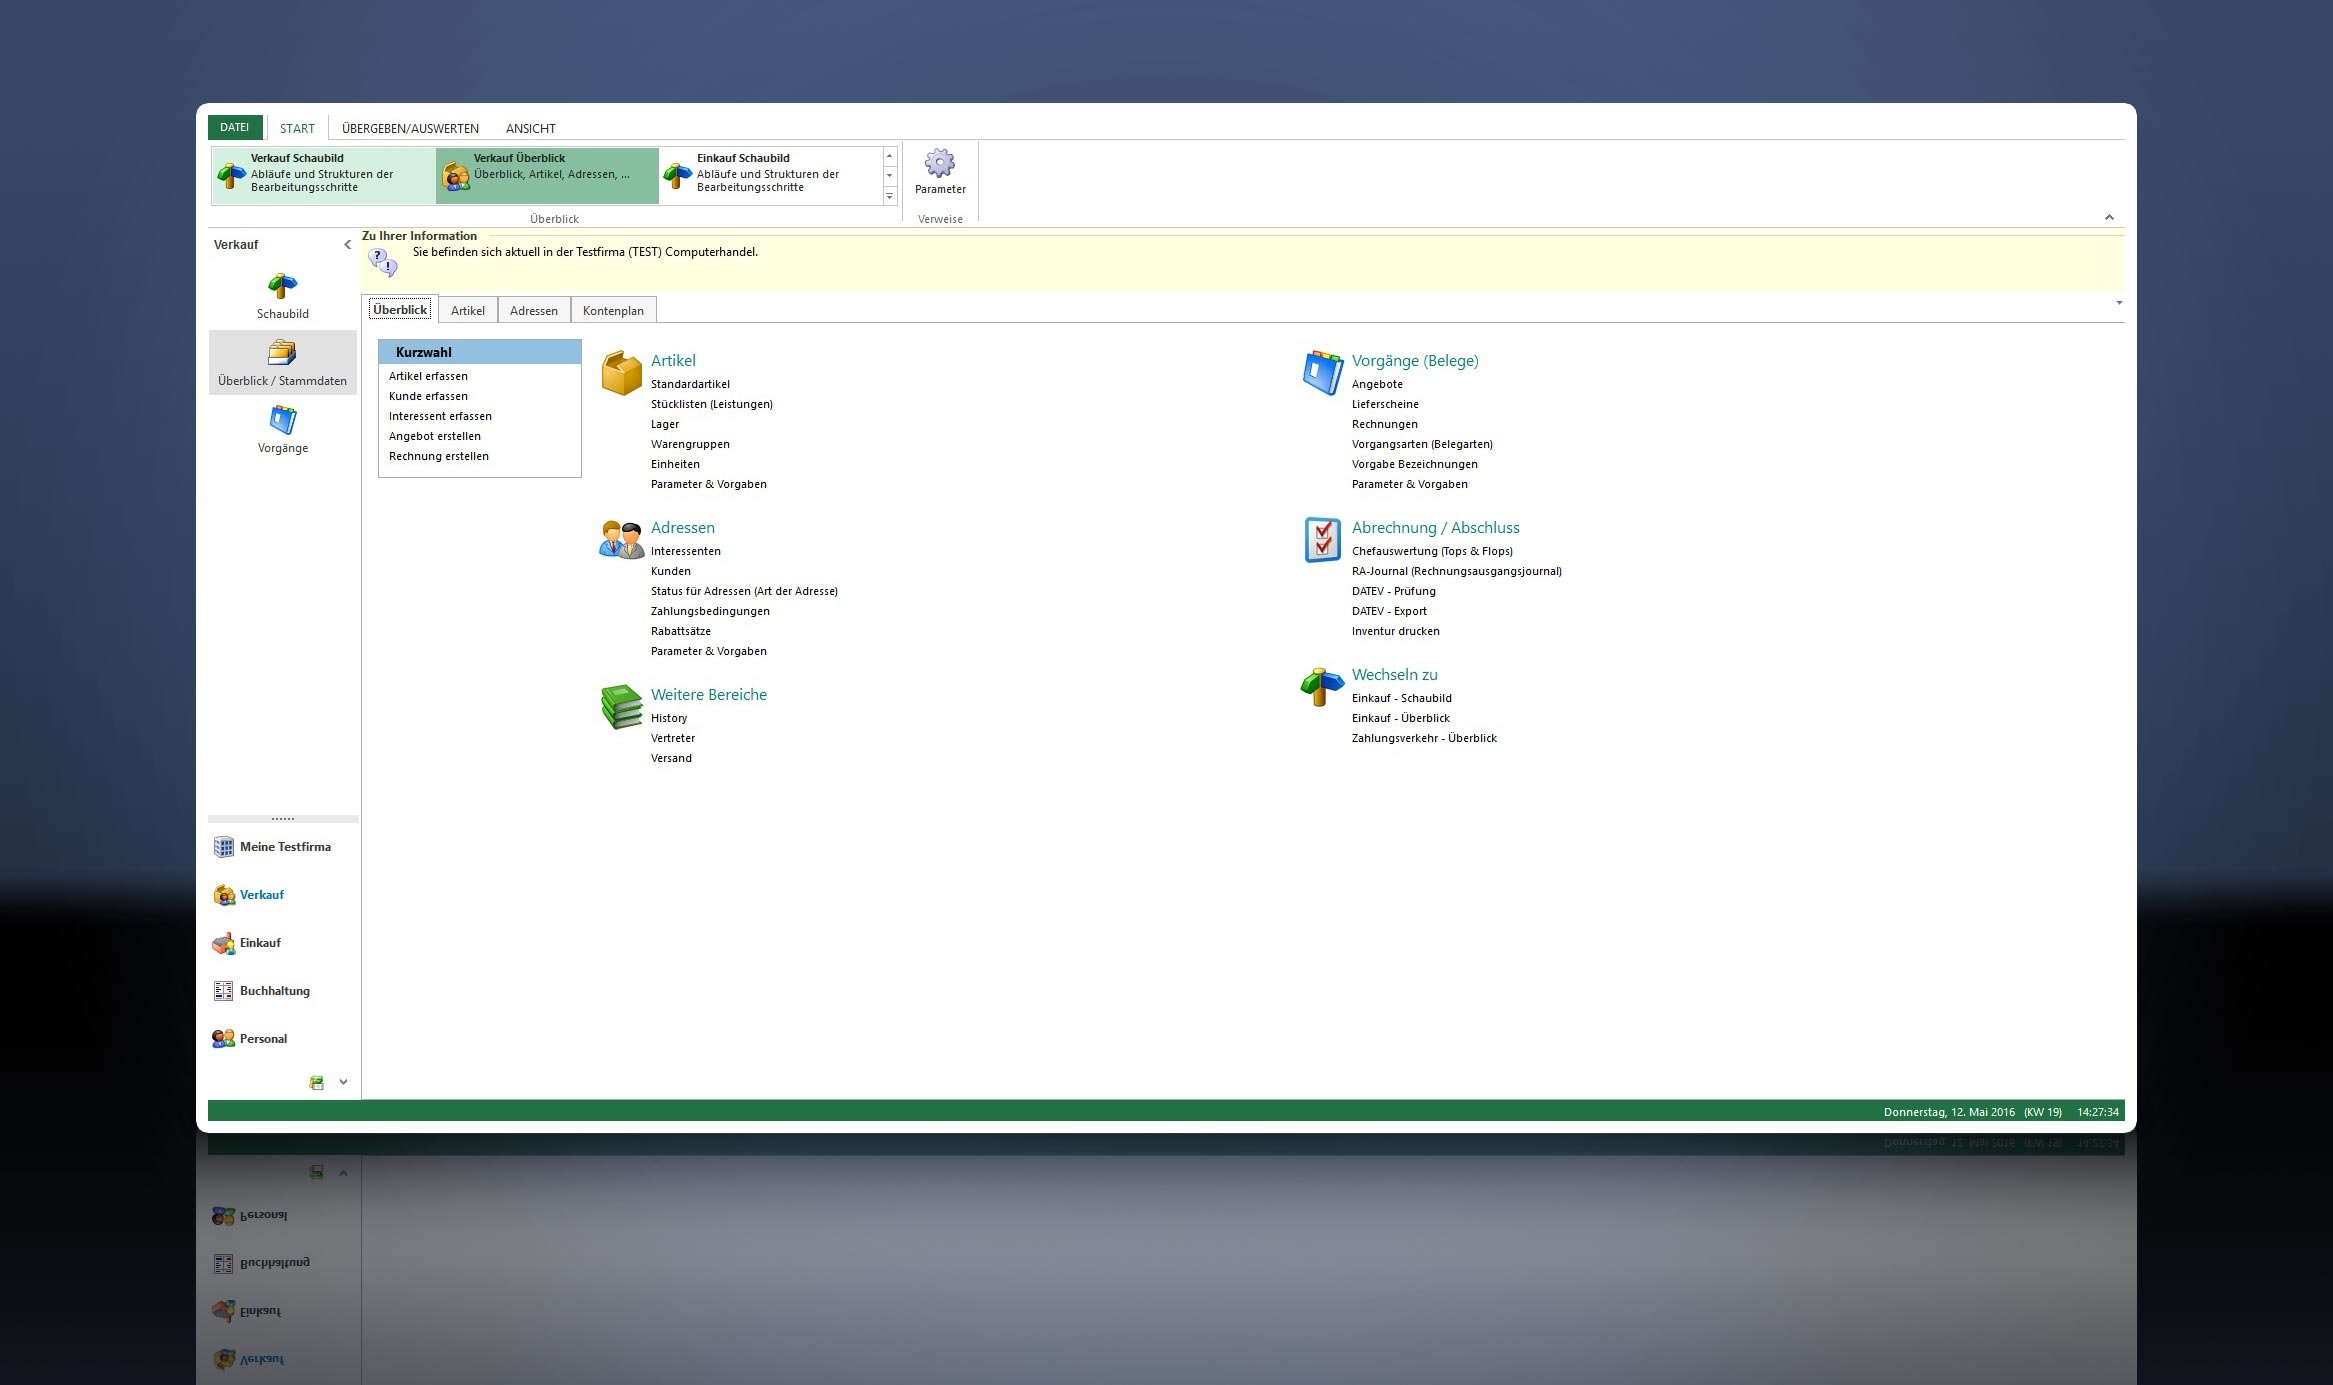
Task: Collapse the Verkauf navigation pane
Action: click(347, 245)
